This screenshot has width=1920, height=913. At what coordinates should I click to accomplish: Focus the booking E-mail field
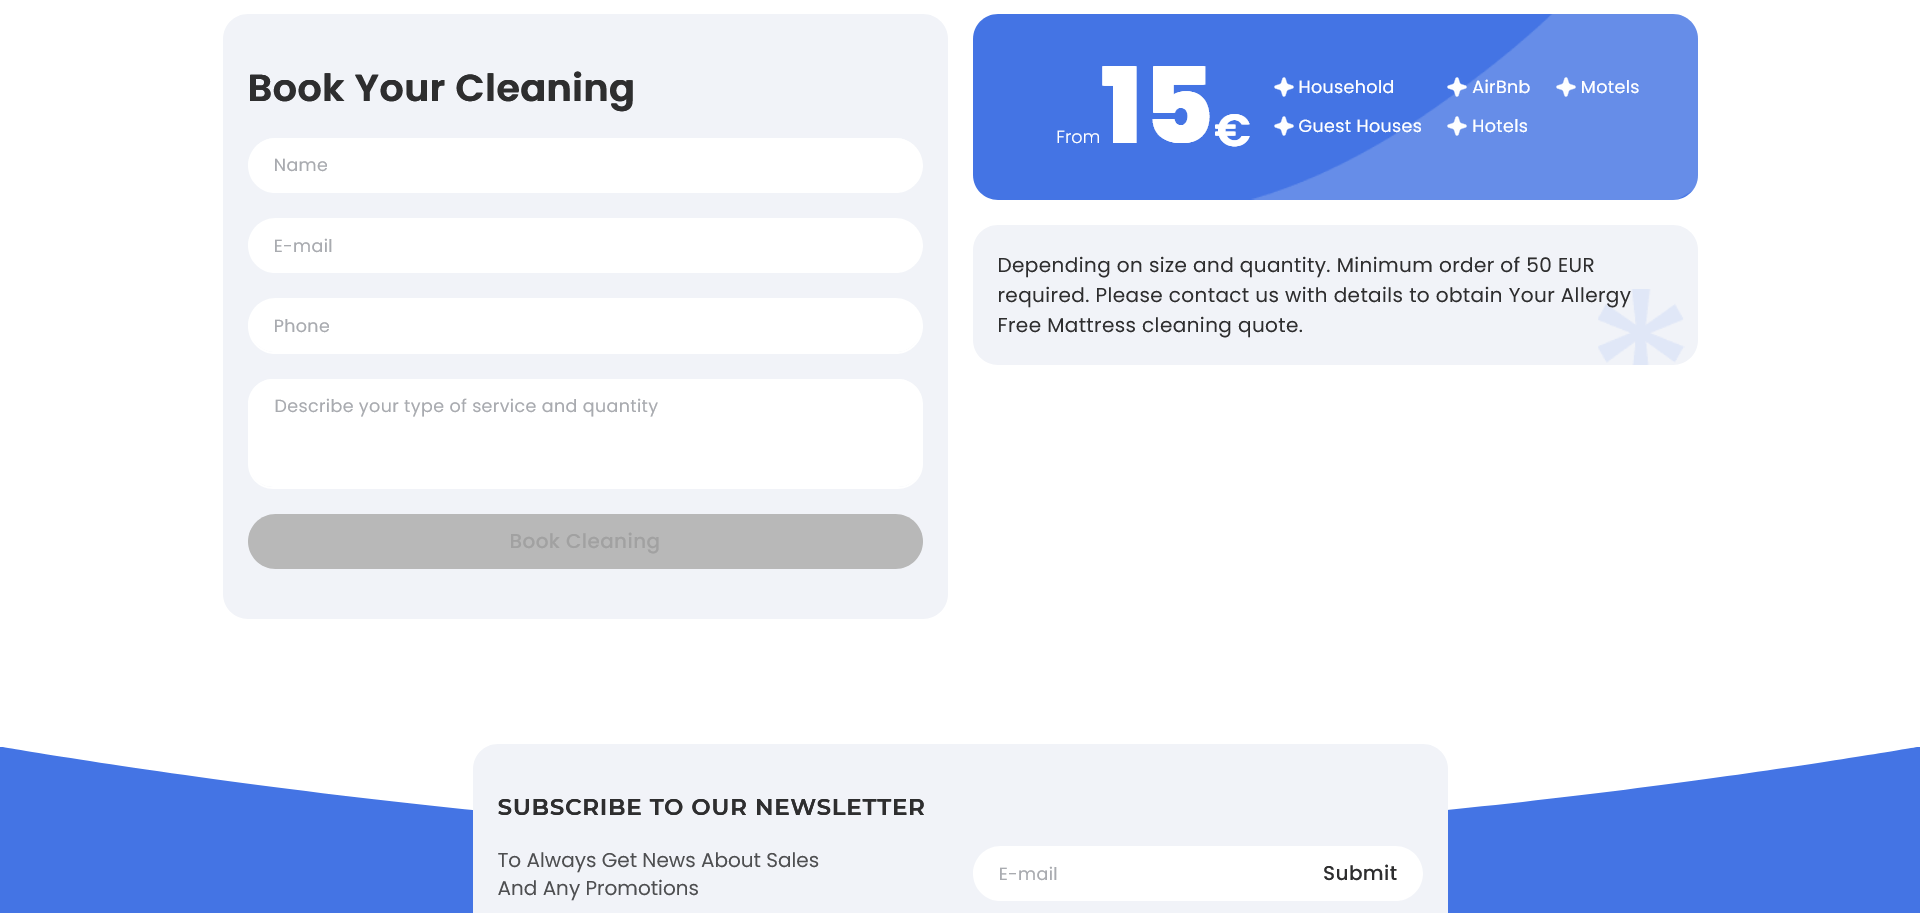tap(585, 246)
